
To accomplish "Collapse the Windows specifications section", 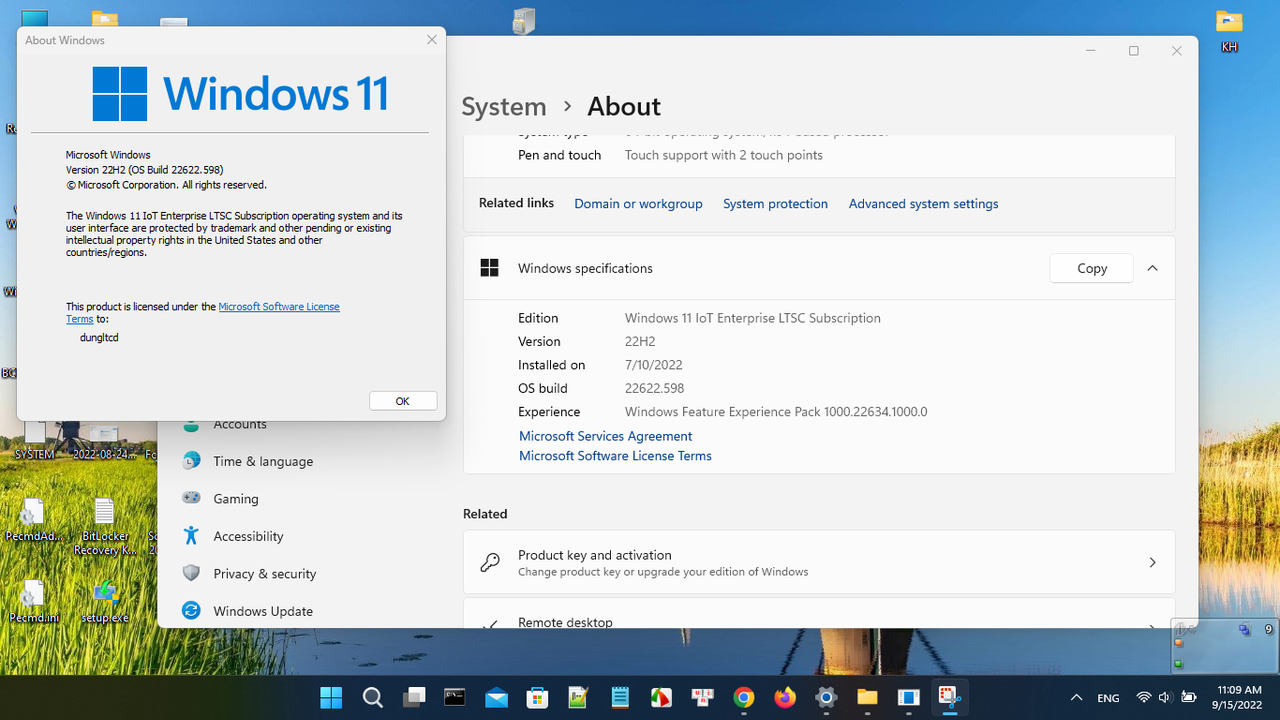I will [1152, 268].
